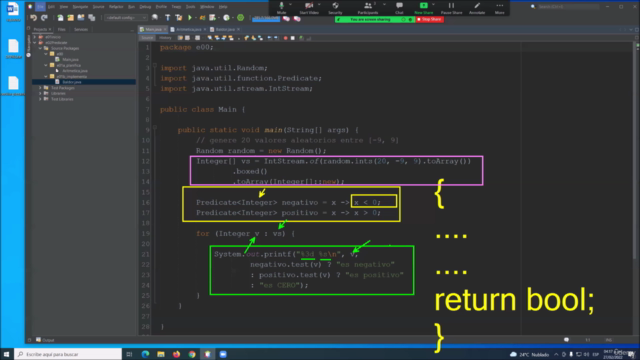This screenshot has height=360, width=640.
Task: Open Security in Zoom toolbar
Action: [335, 8]
